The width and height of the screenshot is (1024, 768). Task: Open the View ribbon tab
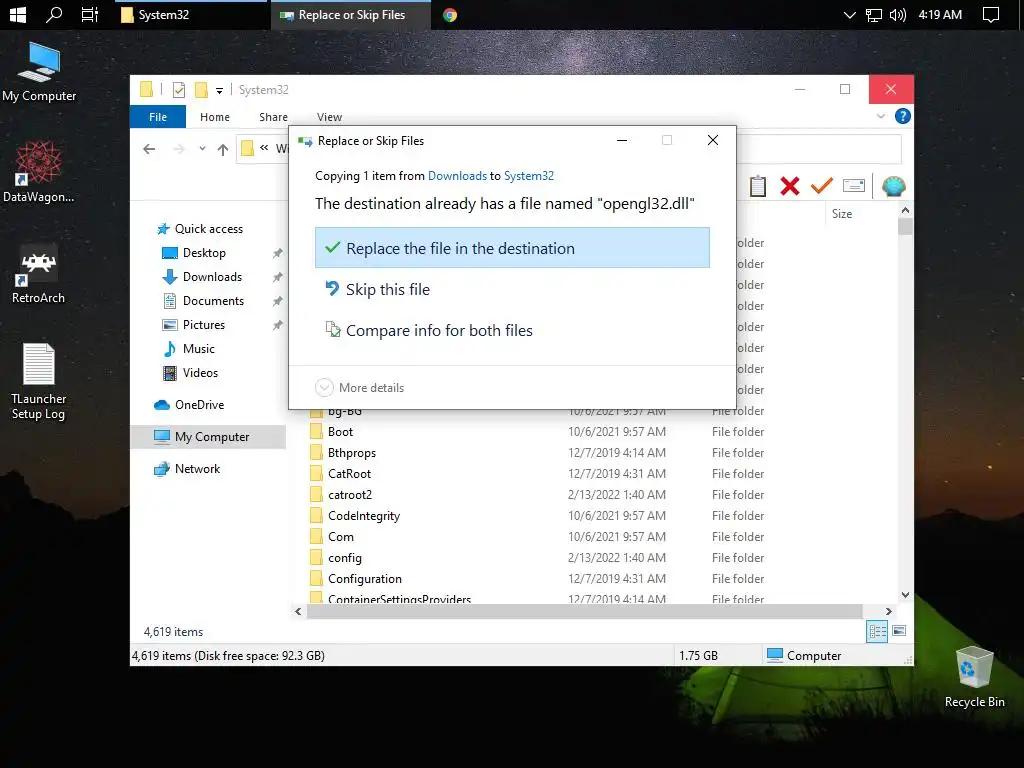pos(329,117)
